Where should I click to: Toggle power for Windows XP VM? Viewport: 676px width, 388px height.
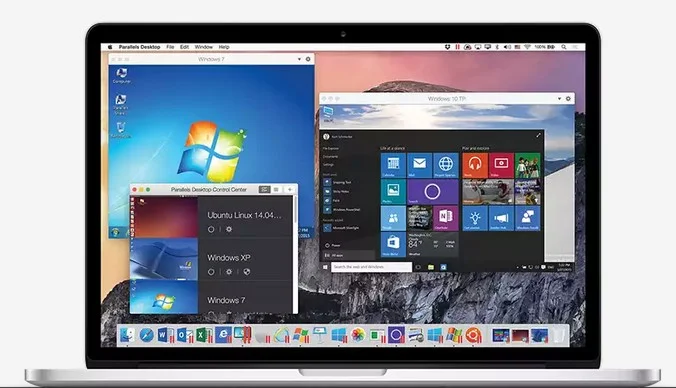[211, 272]
